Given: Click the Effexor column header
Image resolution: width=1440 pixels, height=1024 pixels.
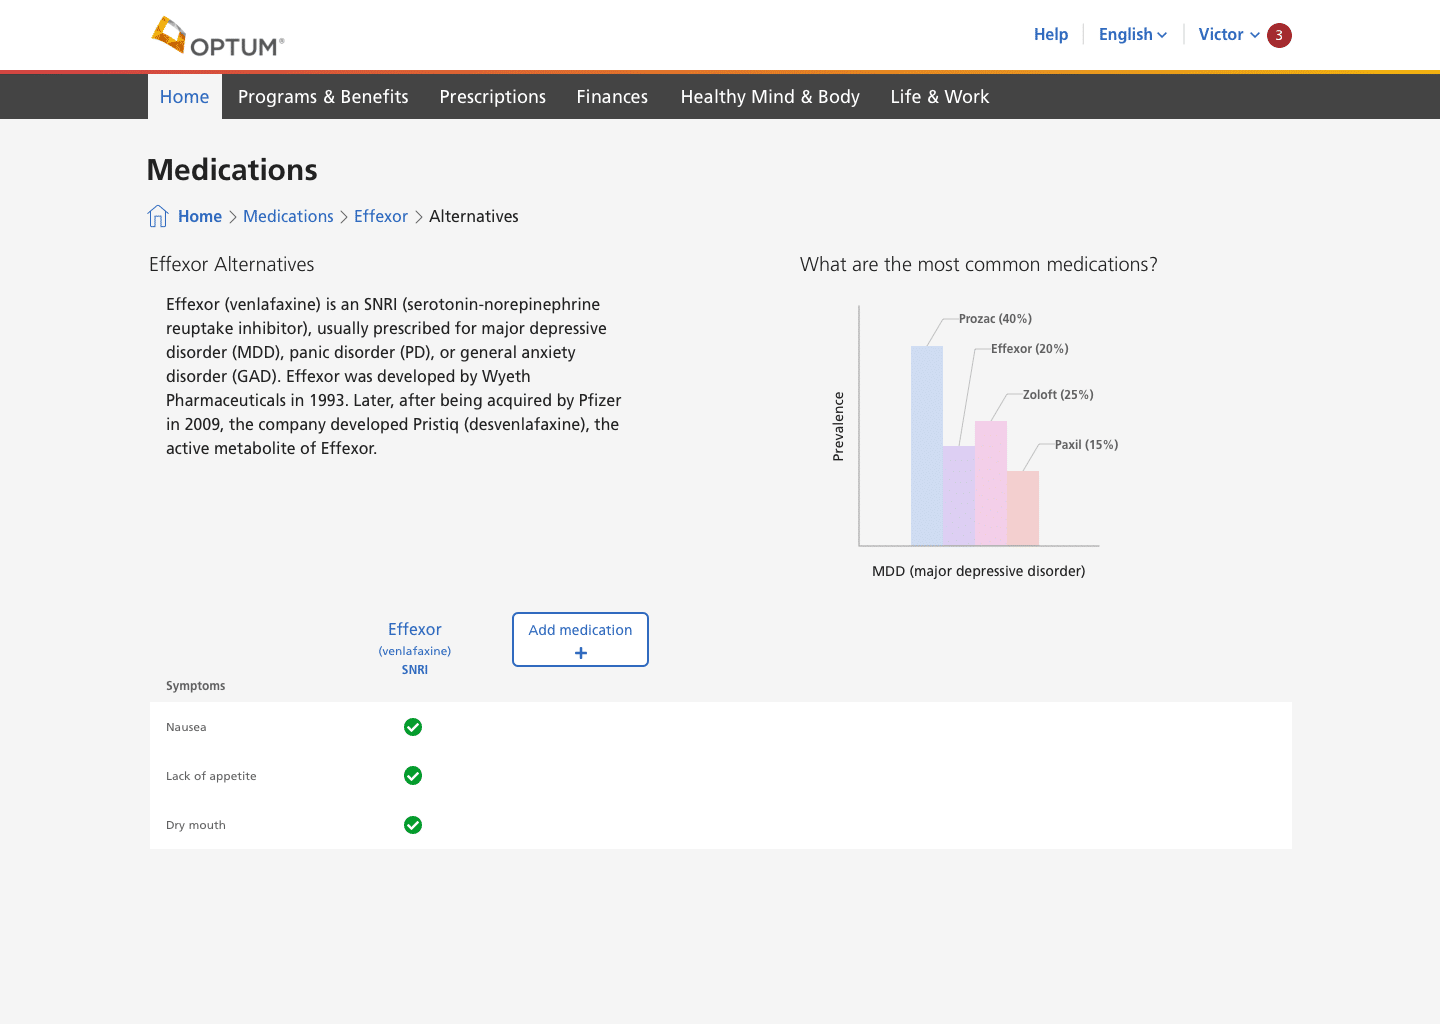Looking at the screenshot, I should click(x=414, y=629).
